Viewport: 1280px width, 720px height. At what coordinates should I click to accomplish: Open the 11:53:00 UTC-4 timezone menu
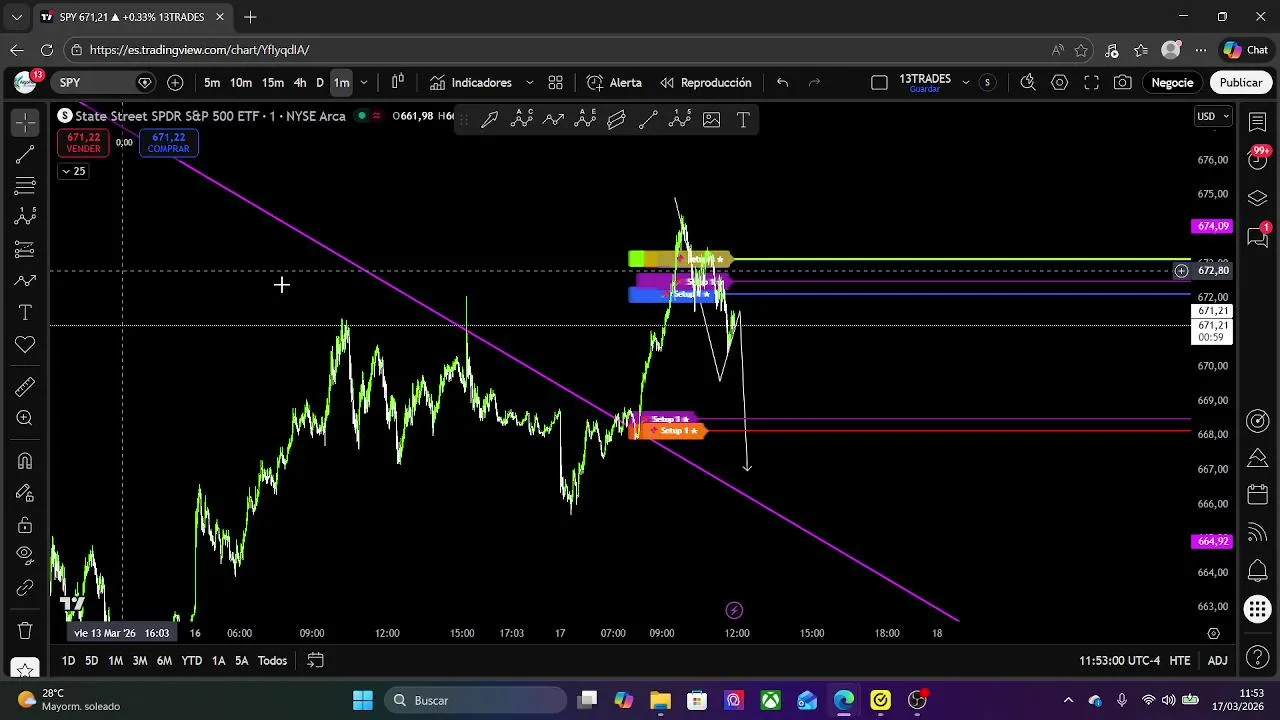pos(1119,661)
